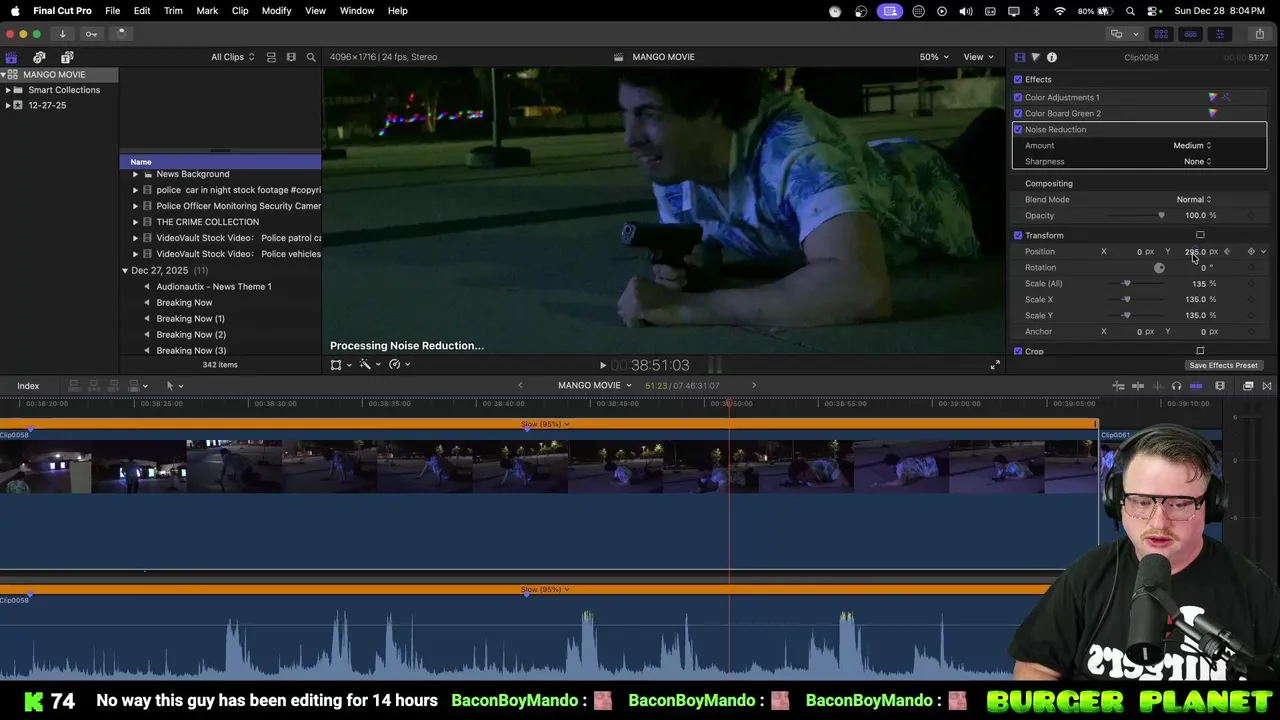Image resolution: width=1280 pixels, height=720 pixels.
Task: Open the Sharpness None dropdown
Action: [1197, 161]
